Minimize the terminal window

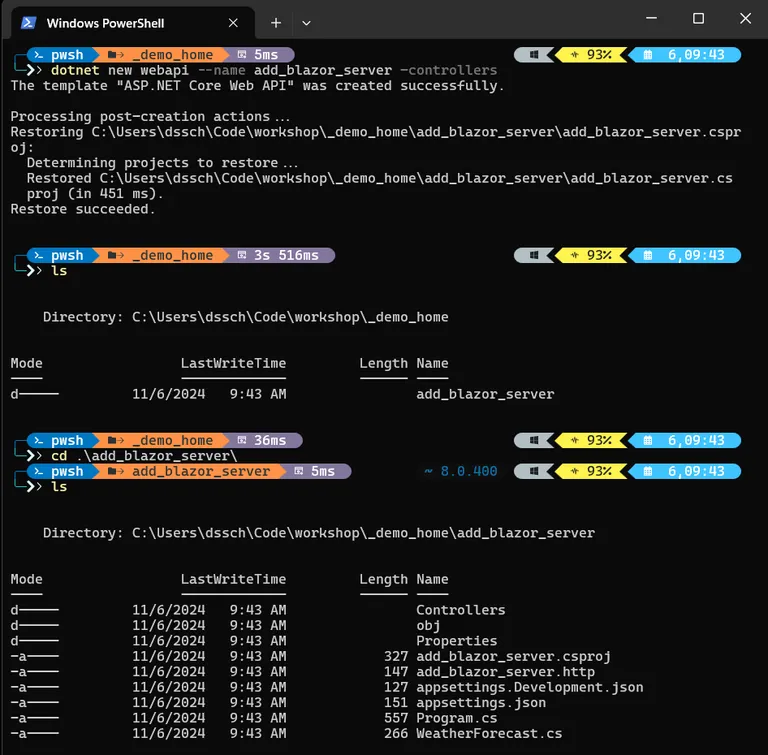pos(652,19)
